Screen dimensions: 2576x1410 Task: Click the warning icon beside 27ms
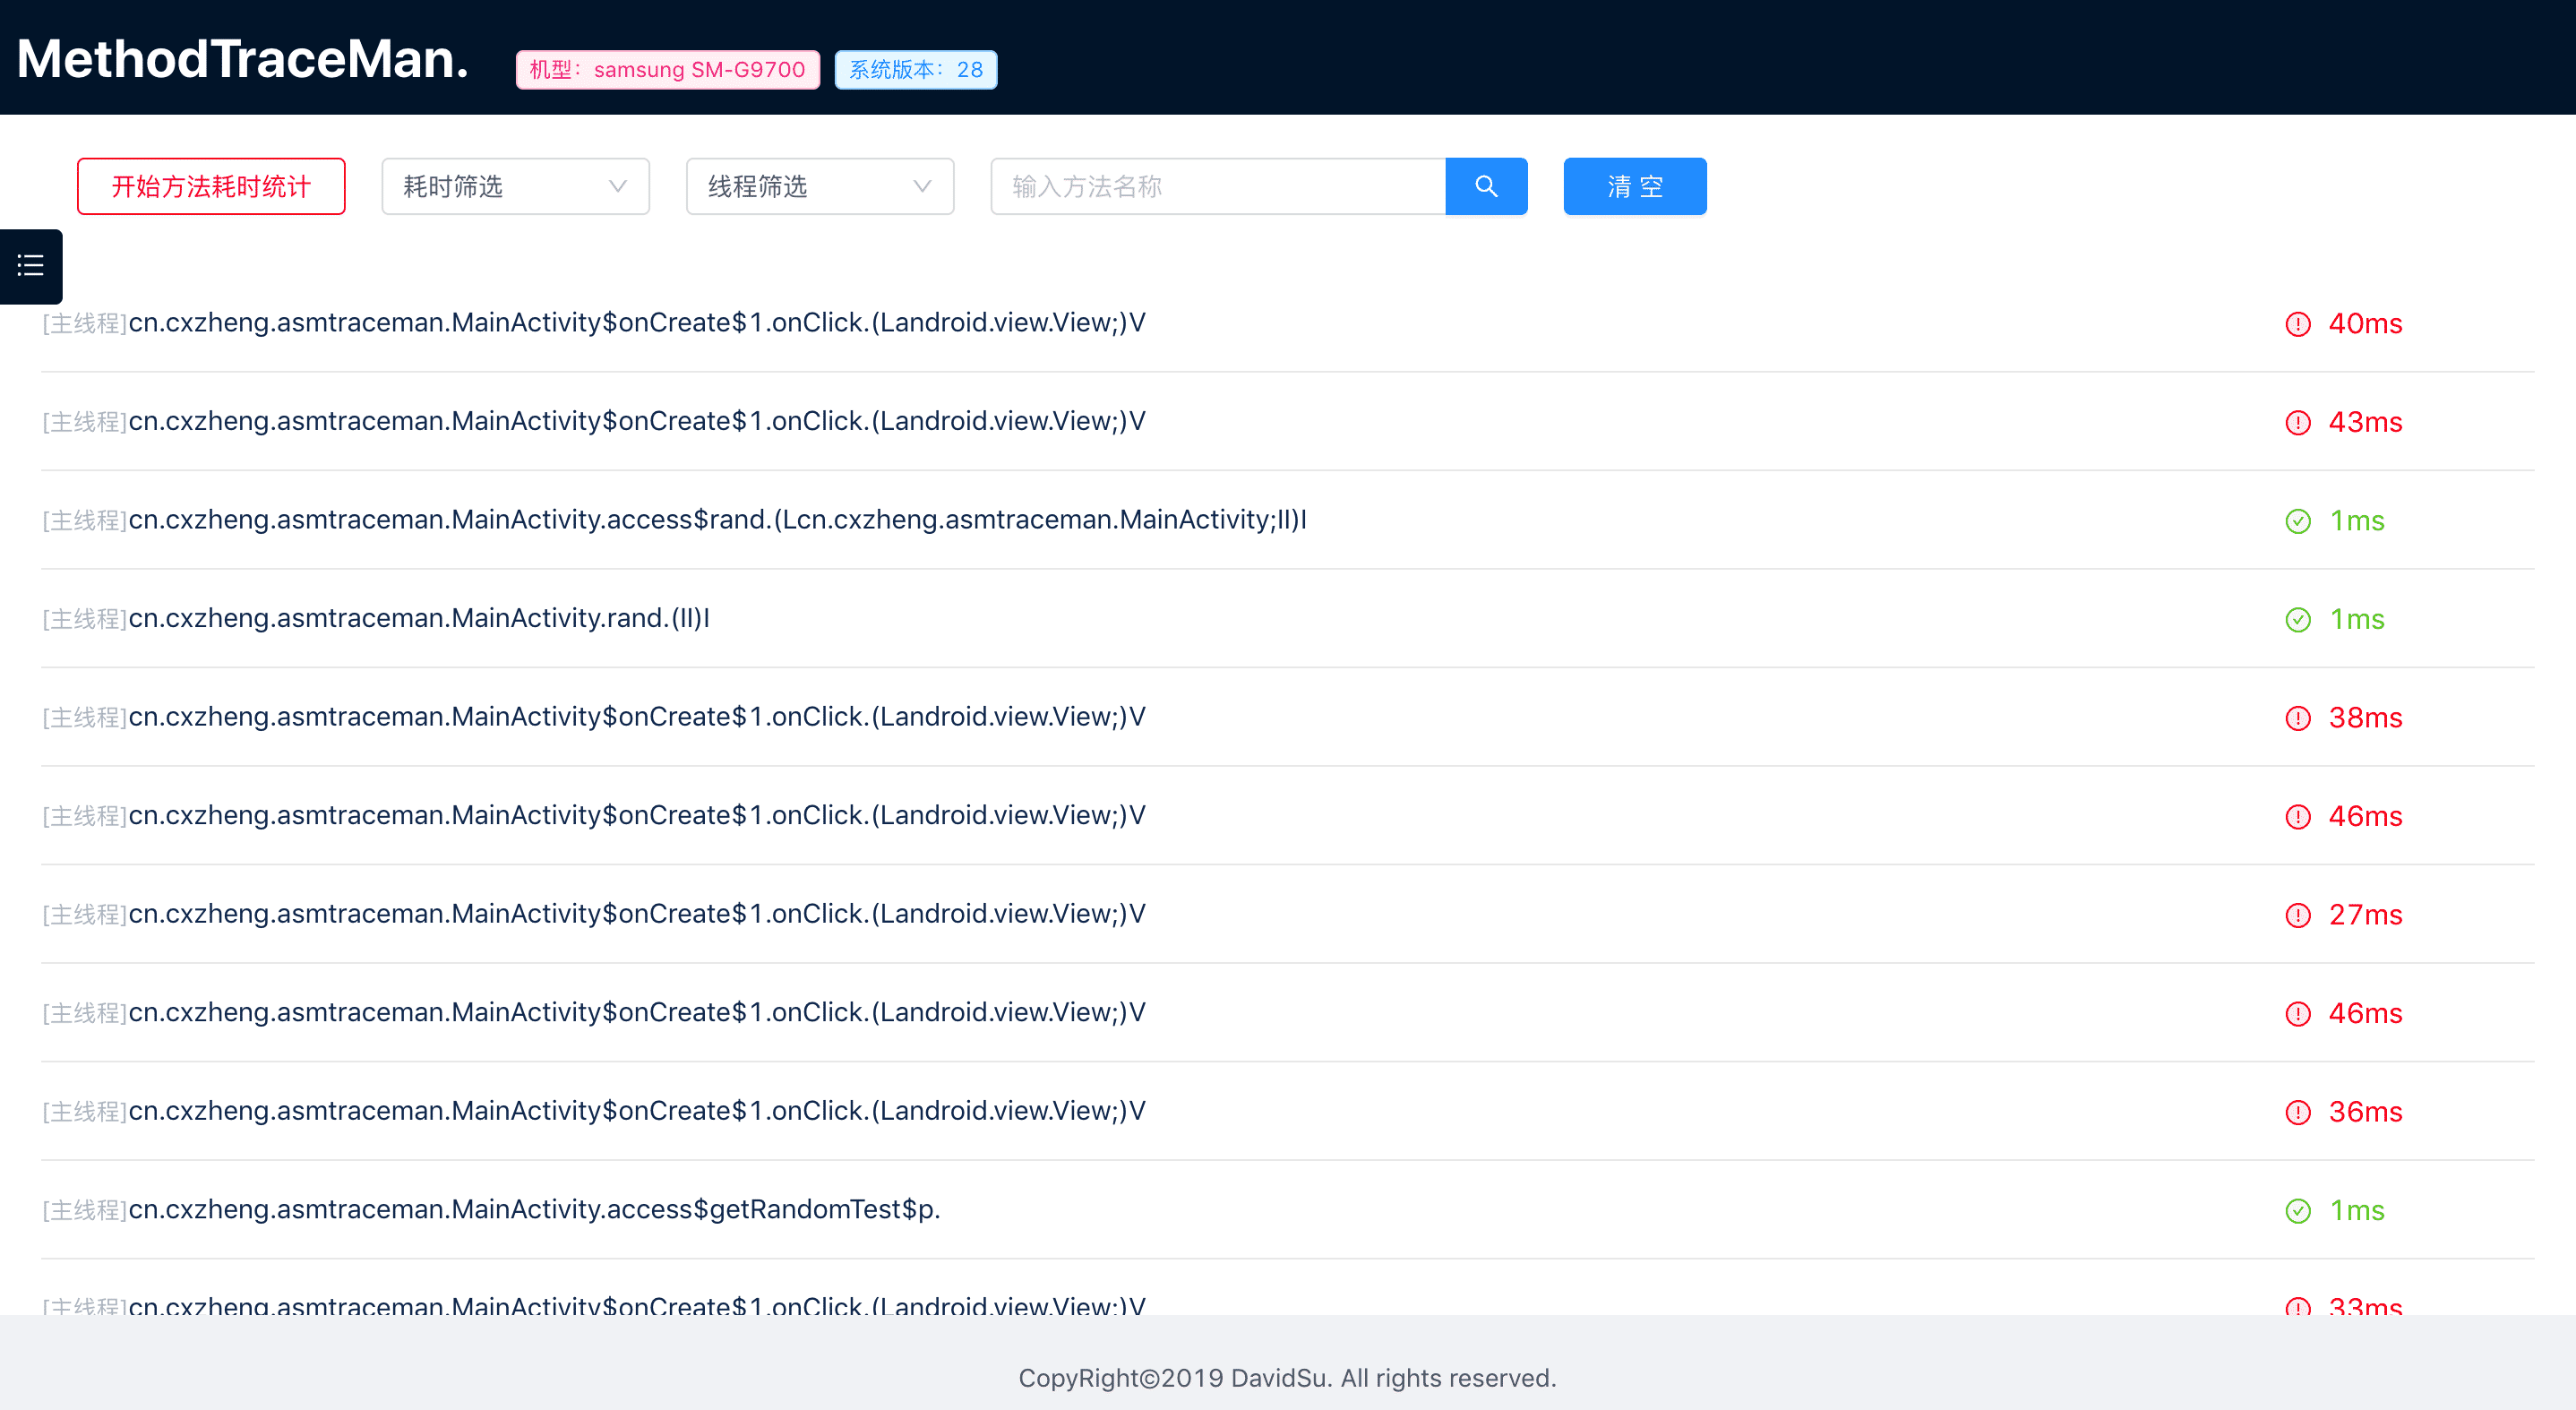click(2297, 915)
